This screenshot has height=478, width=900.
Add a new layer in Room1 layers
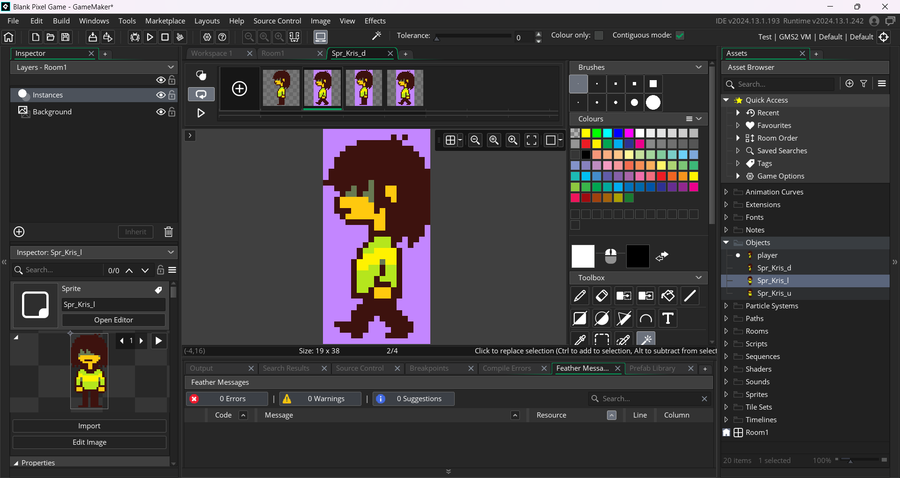click(19, 232)
